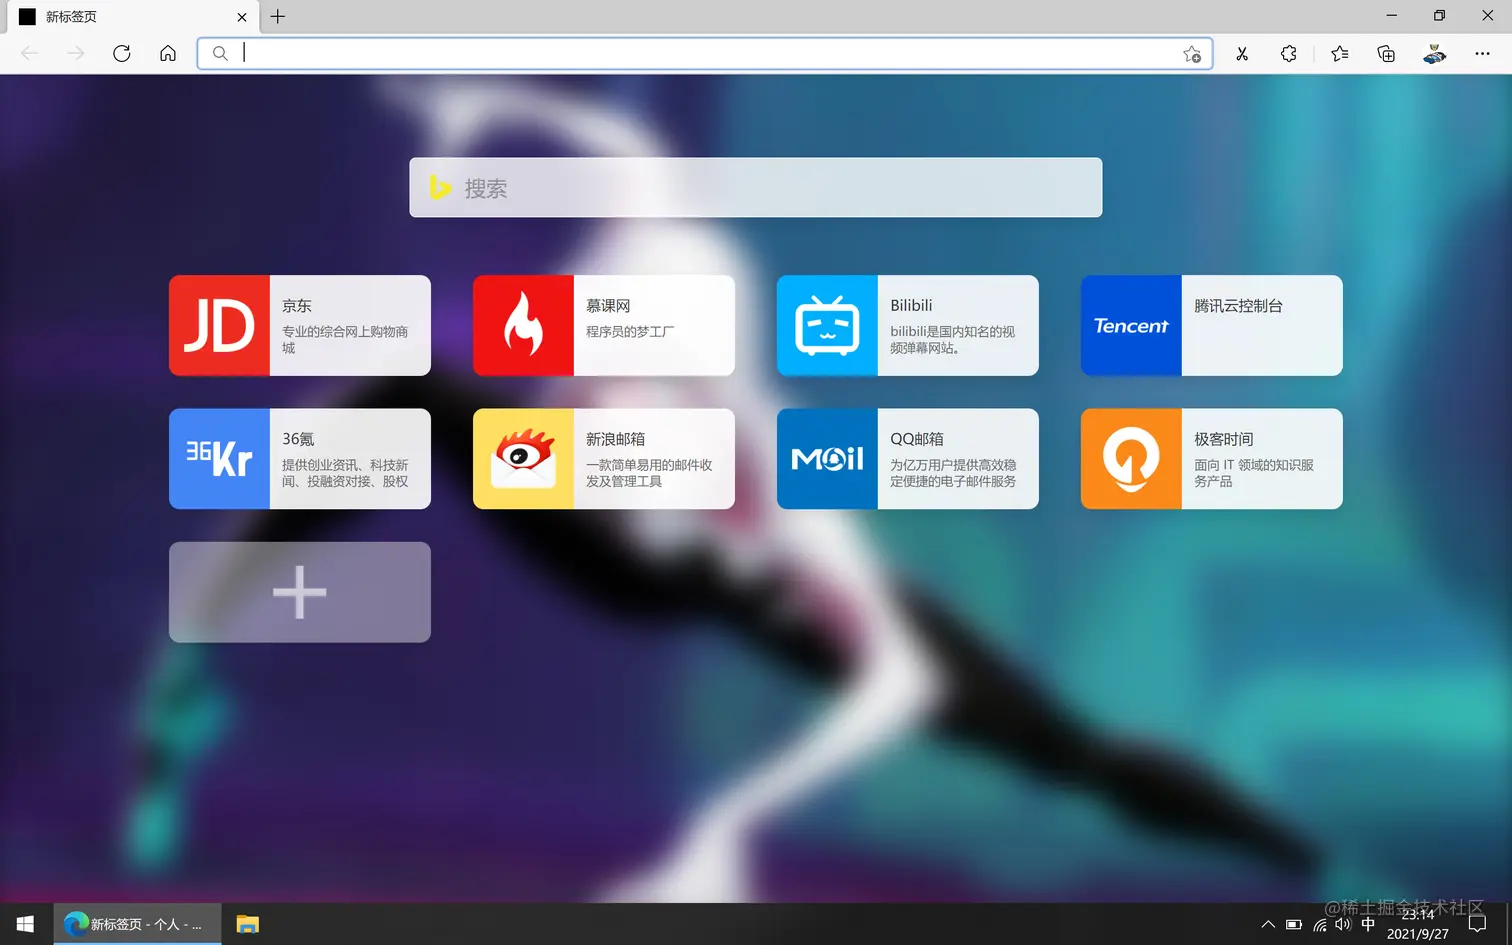Click the Bing logo in search box

[x=440, y=187]
